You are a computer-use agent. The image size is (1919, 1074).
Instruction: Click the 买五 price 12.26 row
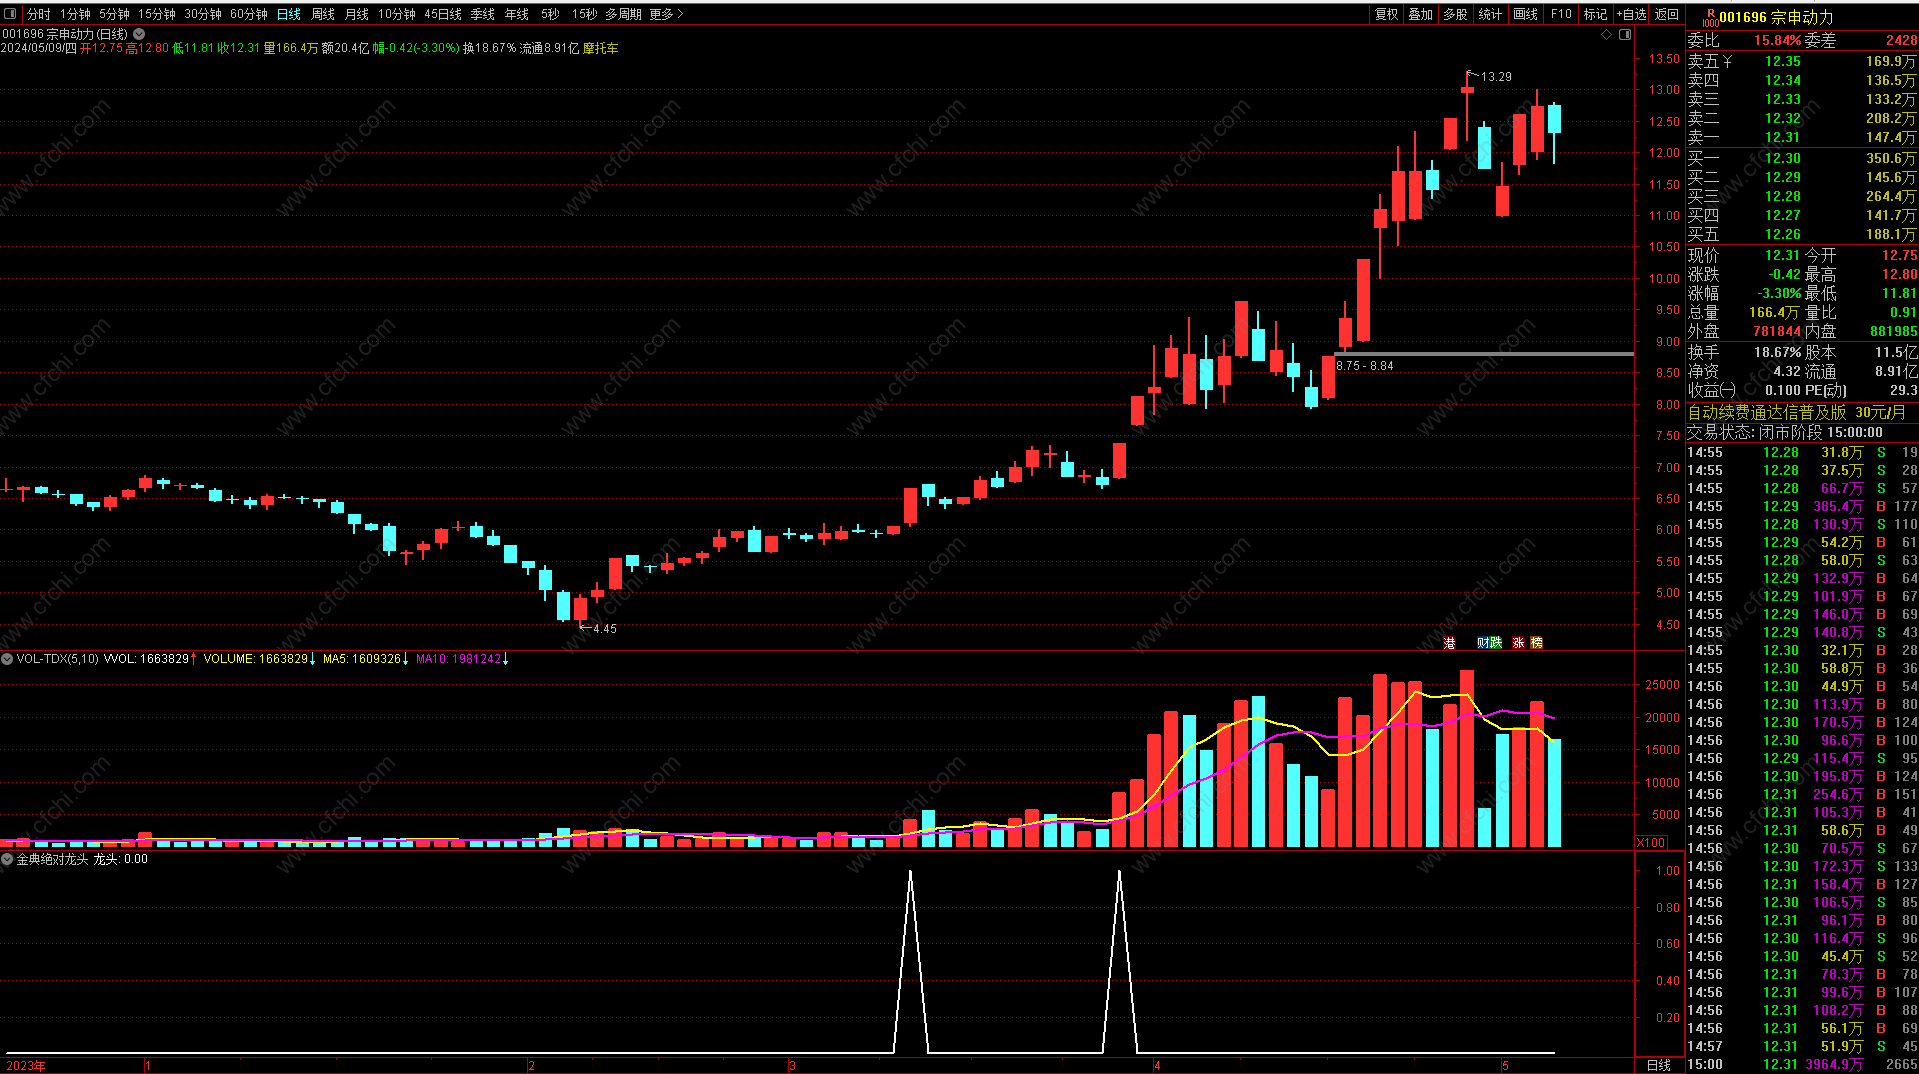tap(1802, 234)
